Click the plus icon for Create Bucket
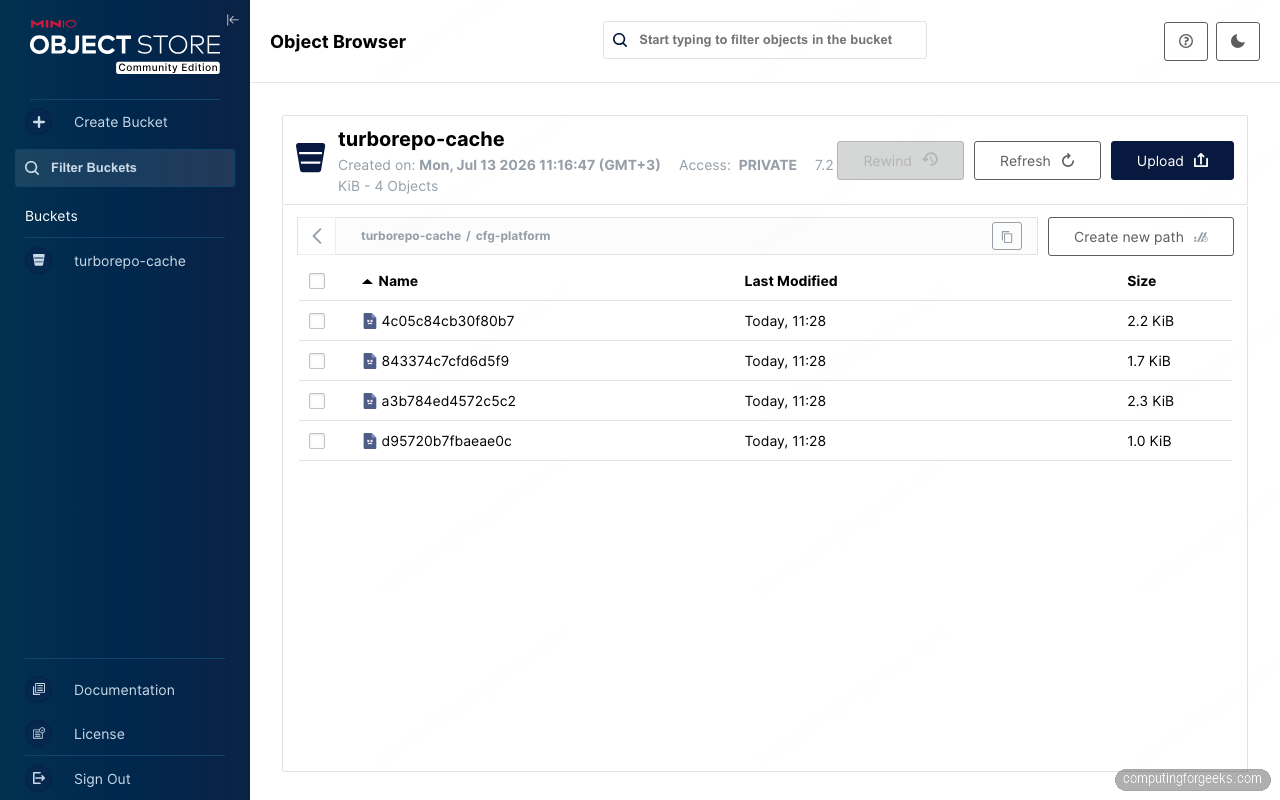The height and width of the screenshot is (800, 1280). point(39,122)
